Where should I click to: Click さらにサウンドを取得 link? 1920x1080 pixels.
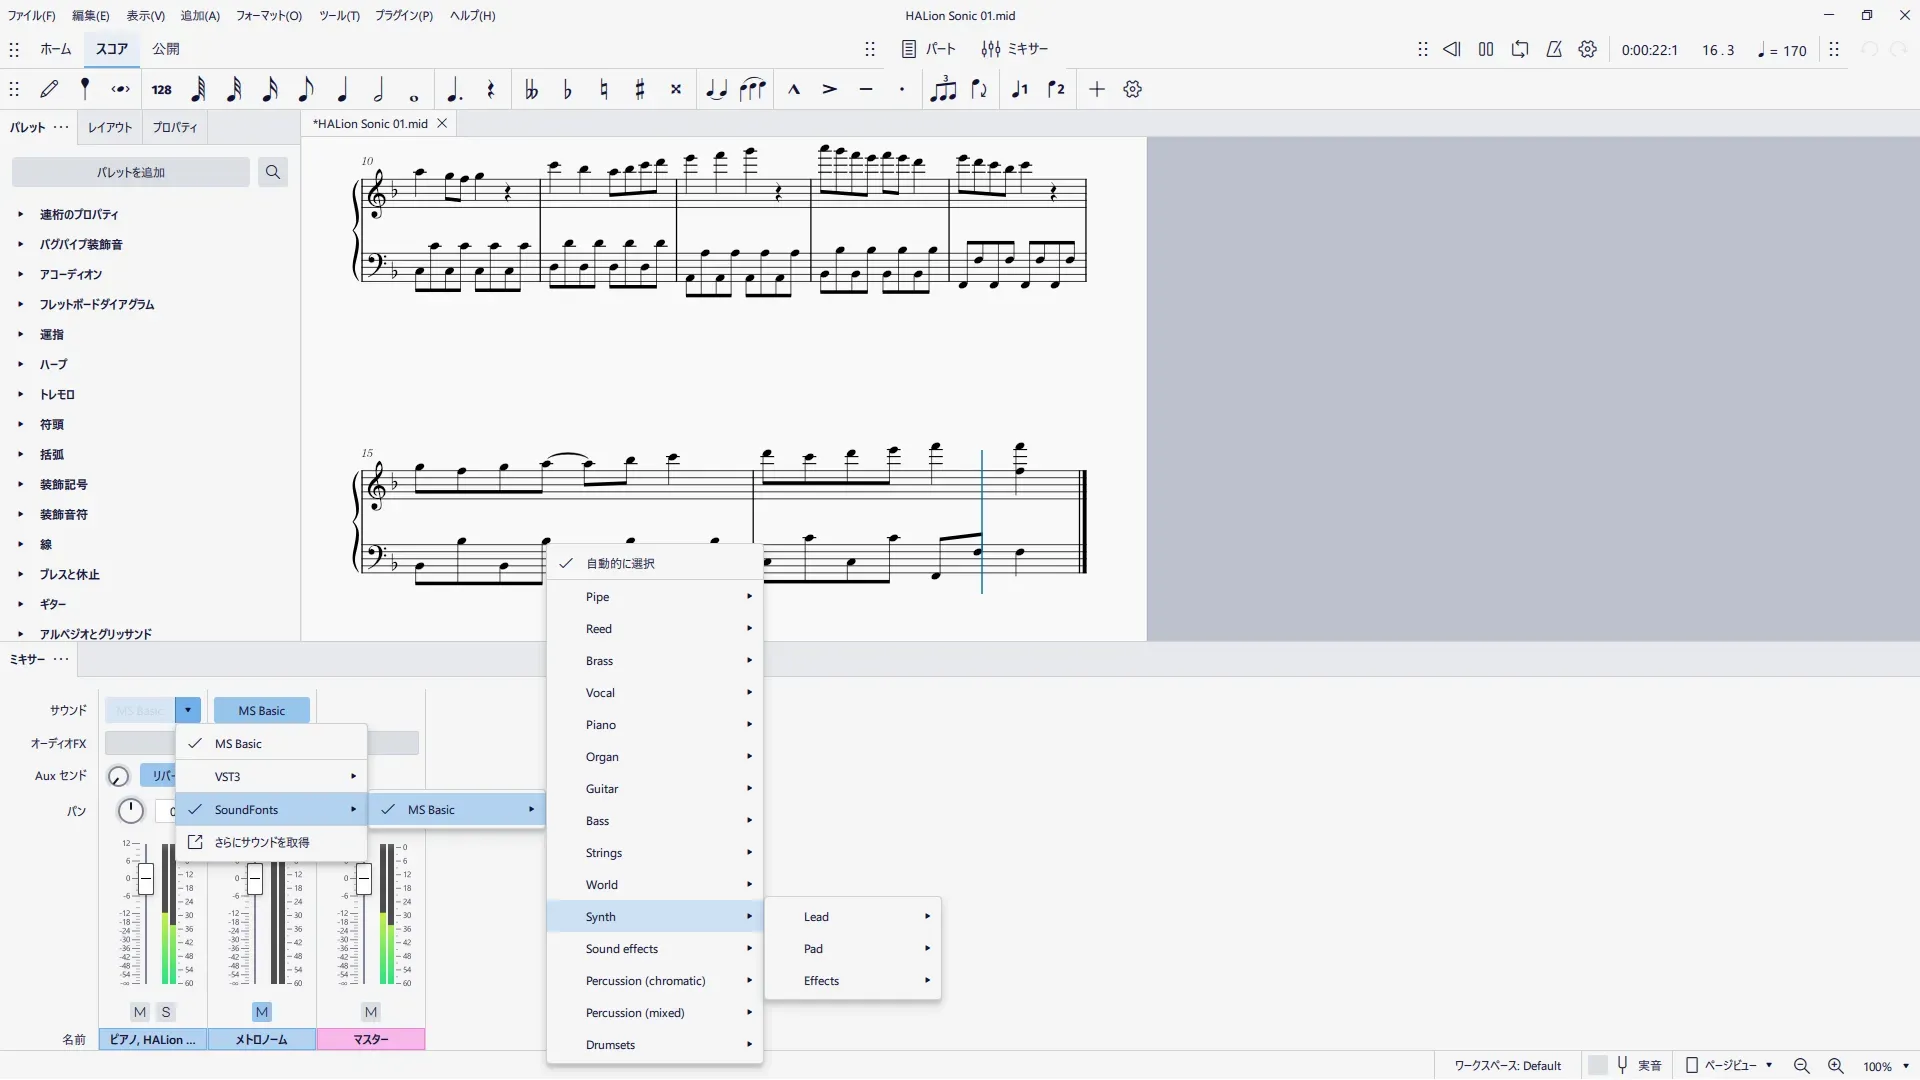point(261,842)
